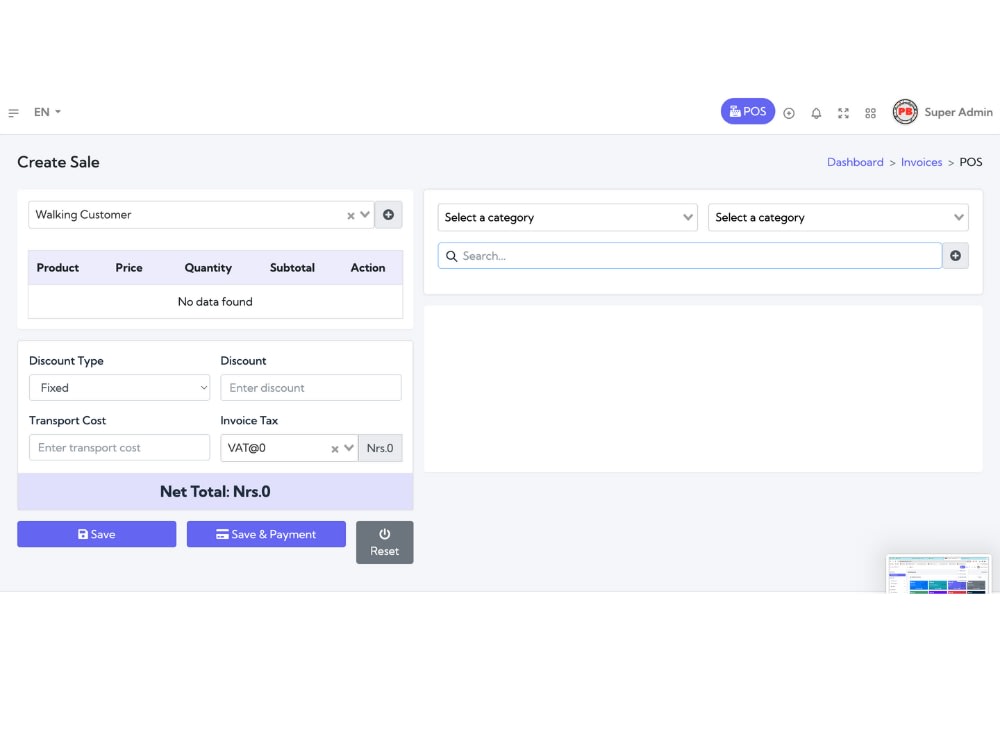Clear the Walking Customer selection
The width and height of the screenshot is (1000, 750).
coord(351,216)
